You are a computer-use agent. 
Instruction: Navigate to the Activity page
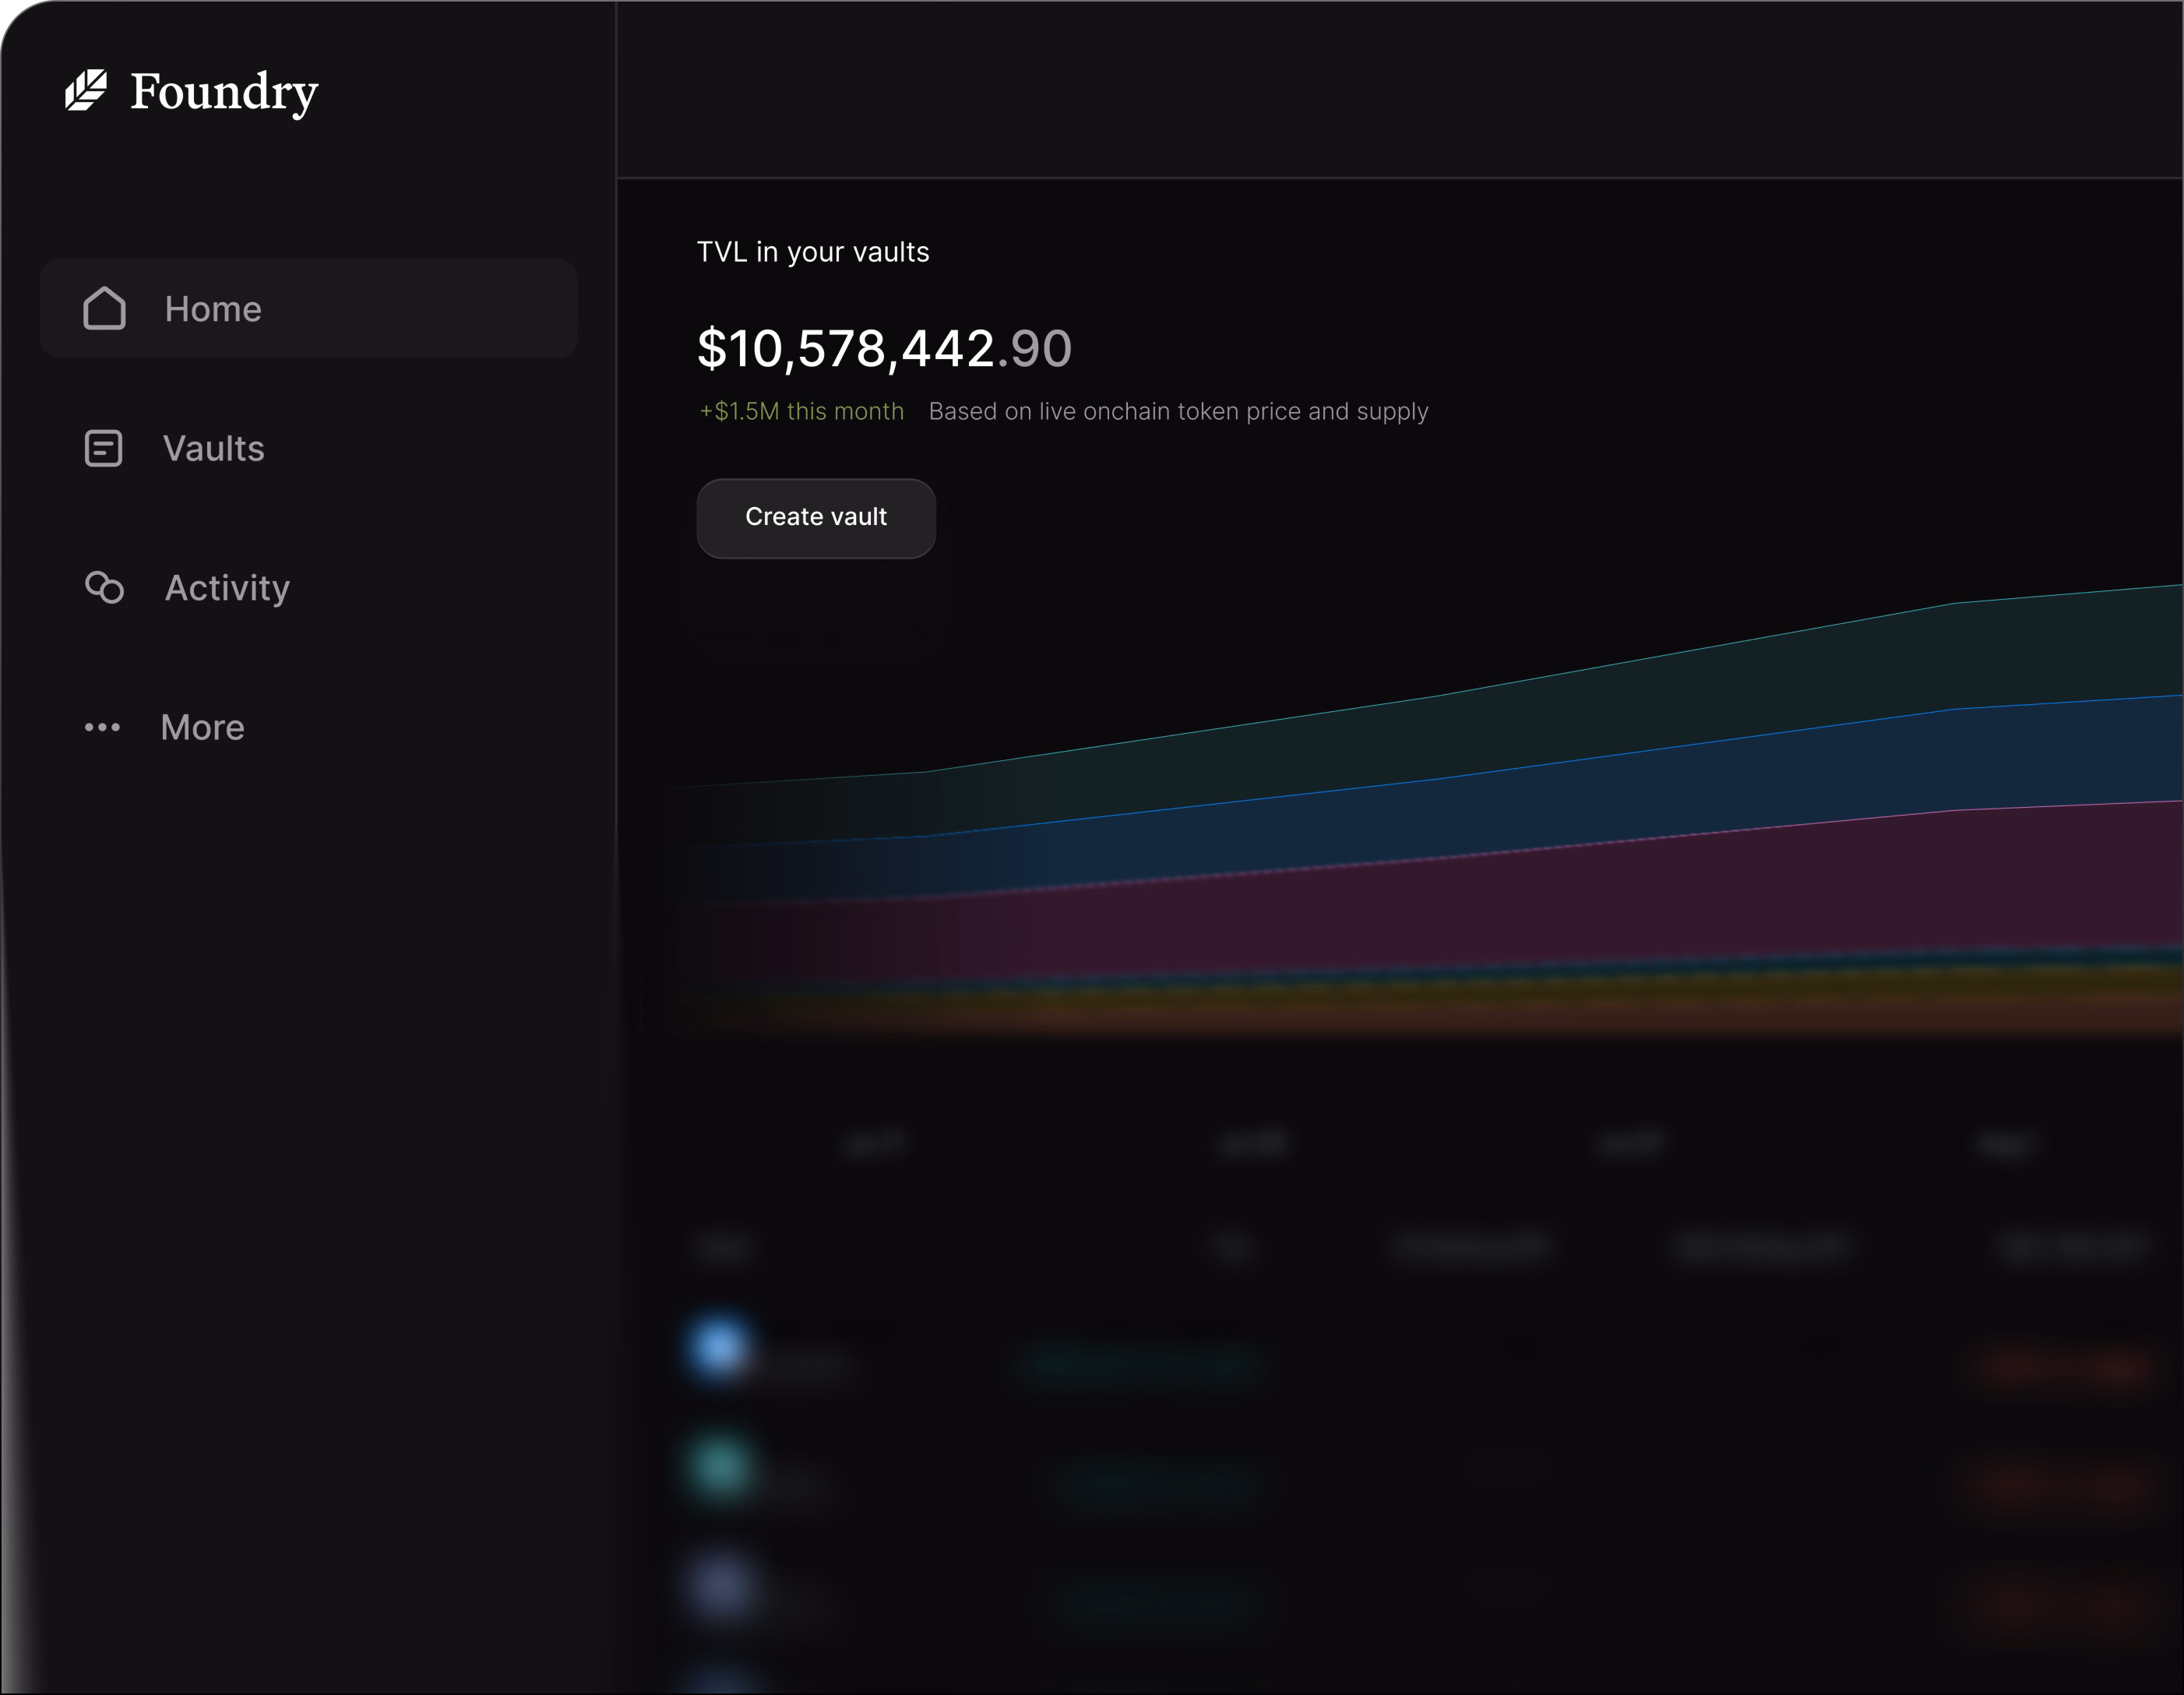227,588
